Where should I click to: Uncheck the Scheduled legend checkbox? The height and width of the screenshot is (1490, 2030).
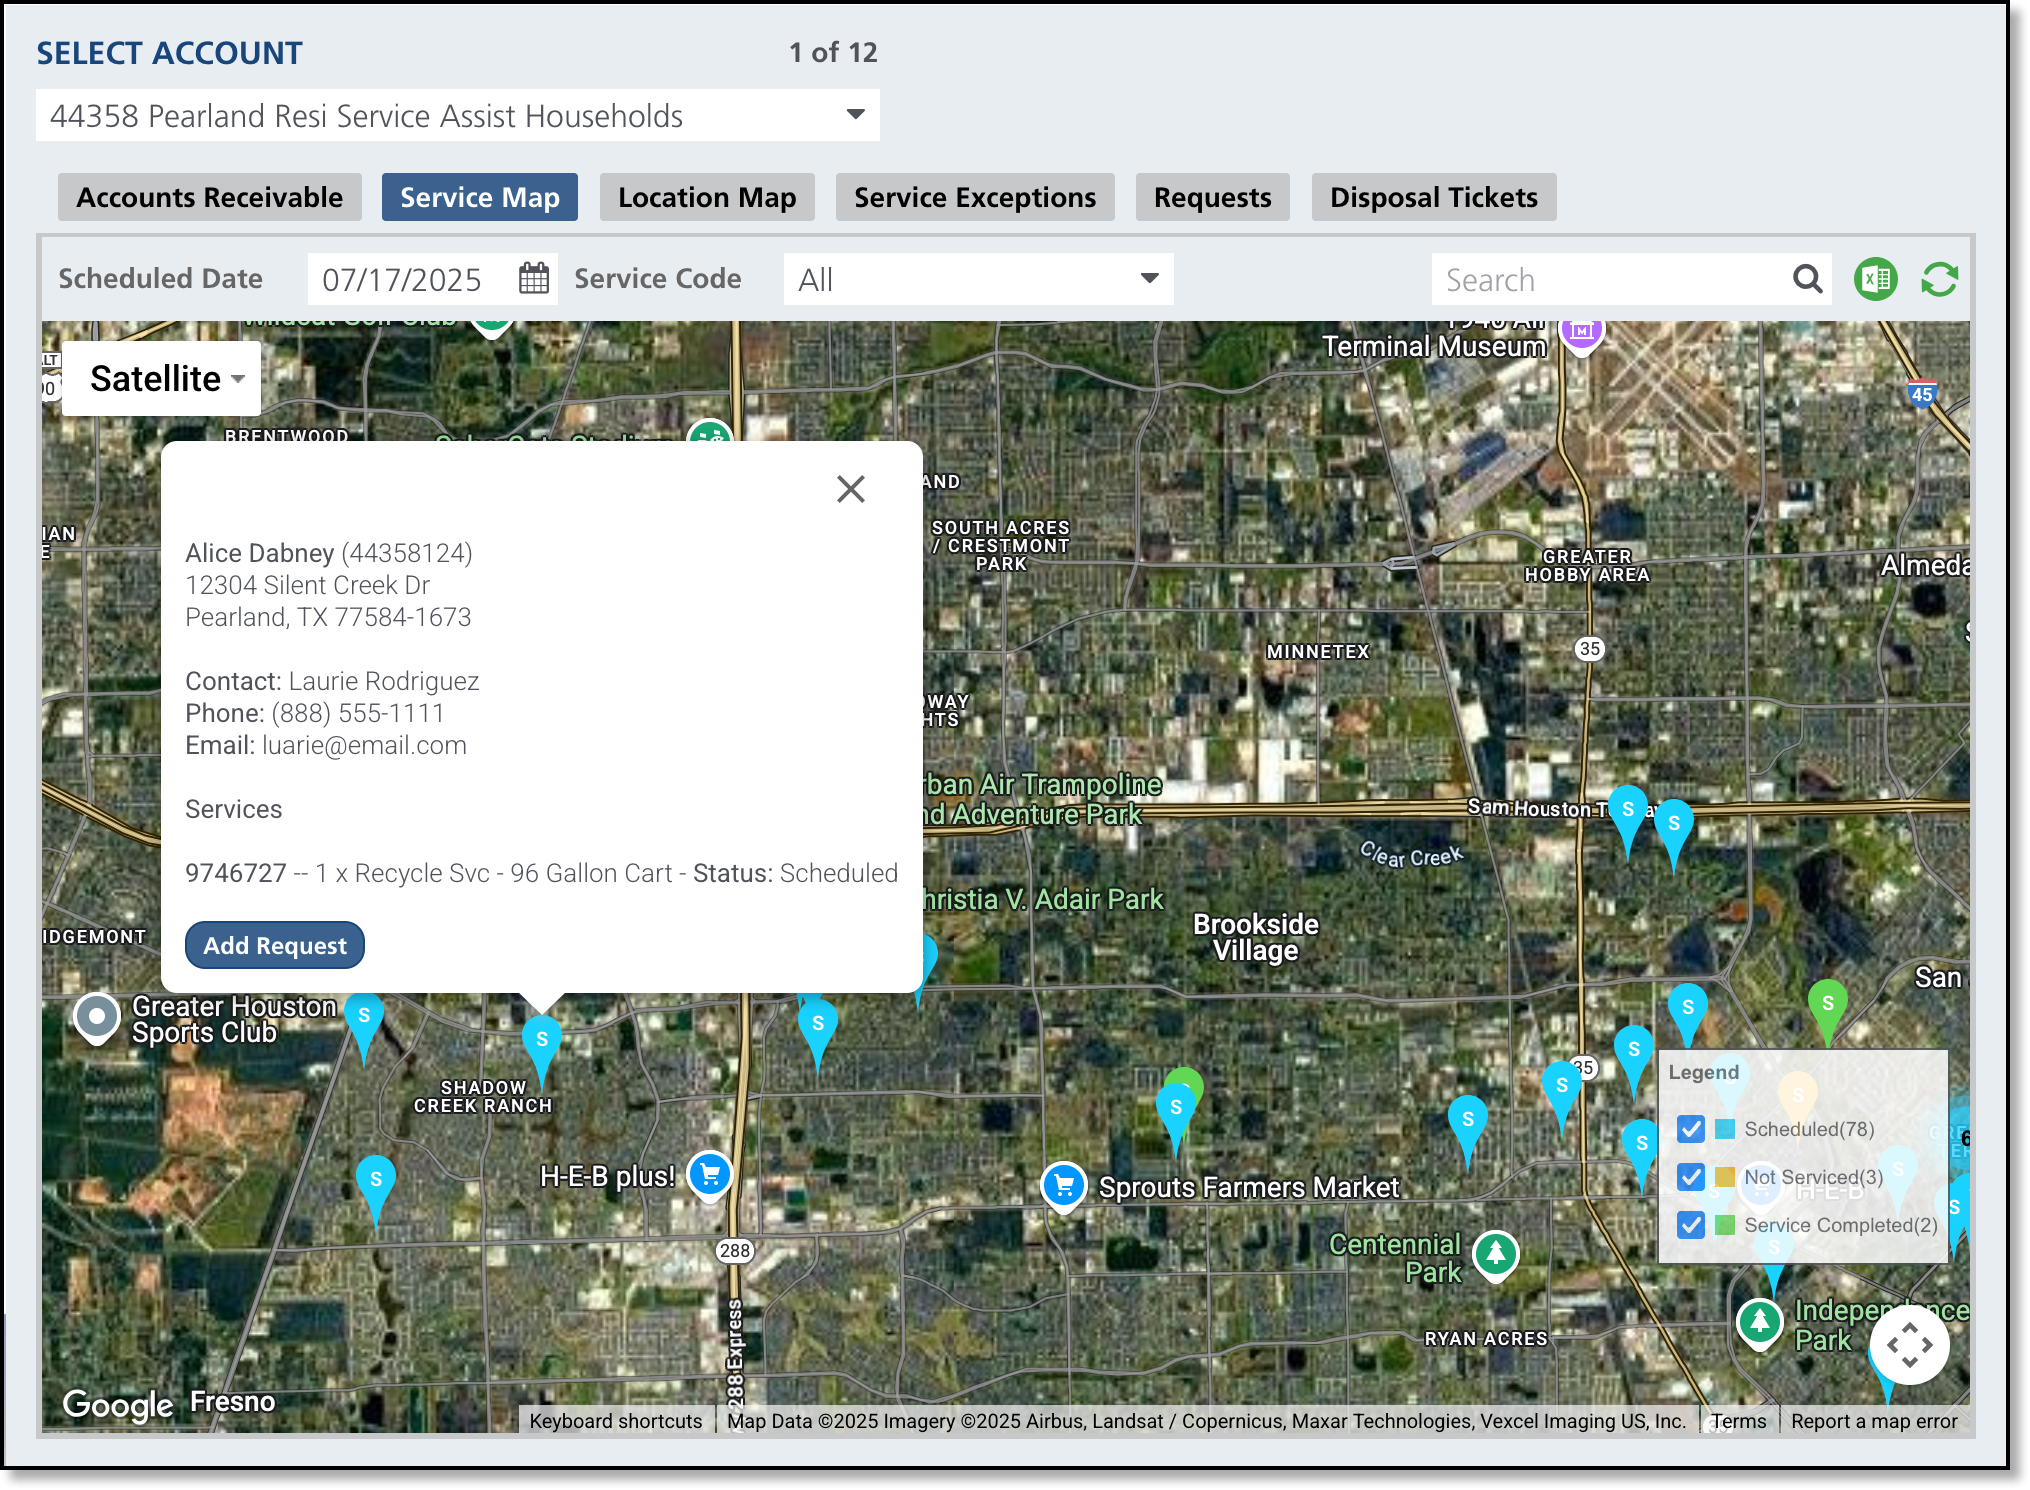(1691, 1129)
